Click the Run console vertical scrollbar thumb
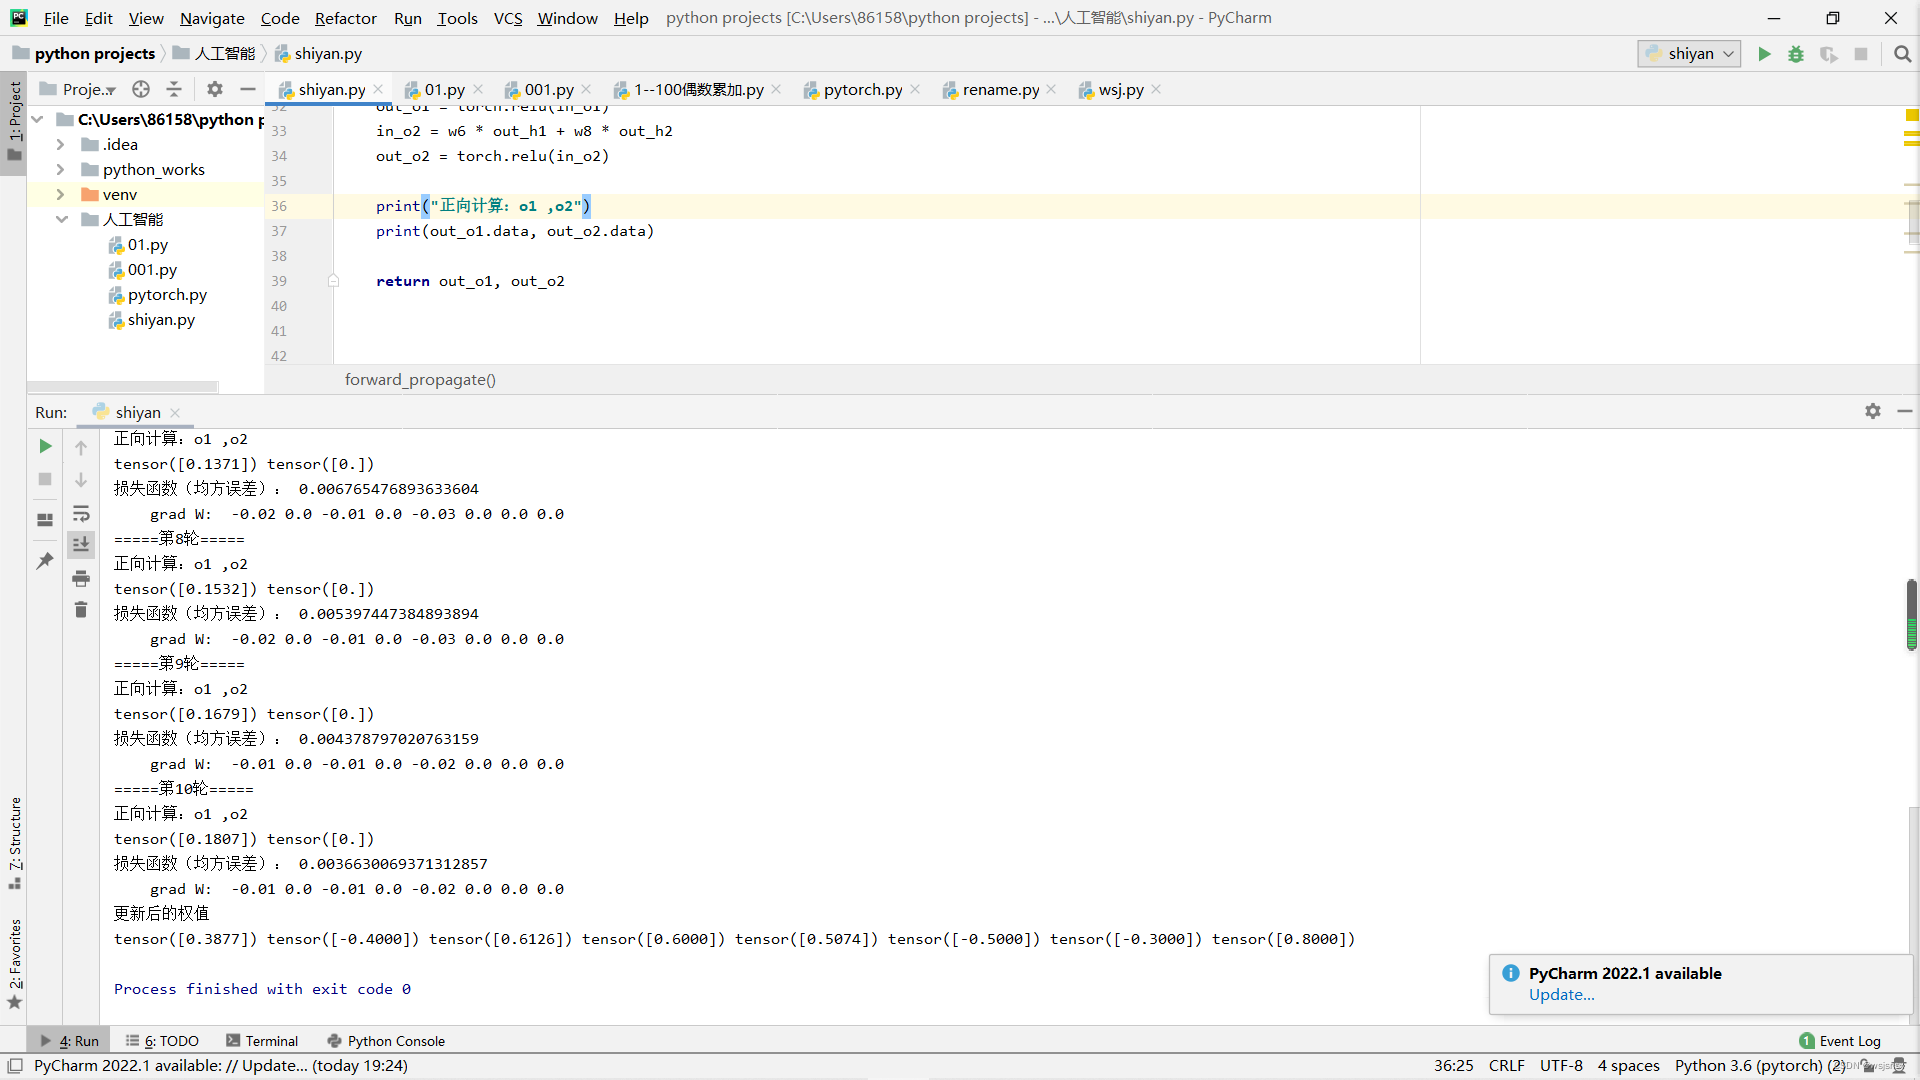1920x1080 pixels. tap(1911, 614)
